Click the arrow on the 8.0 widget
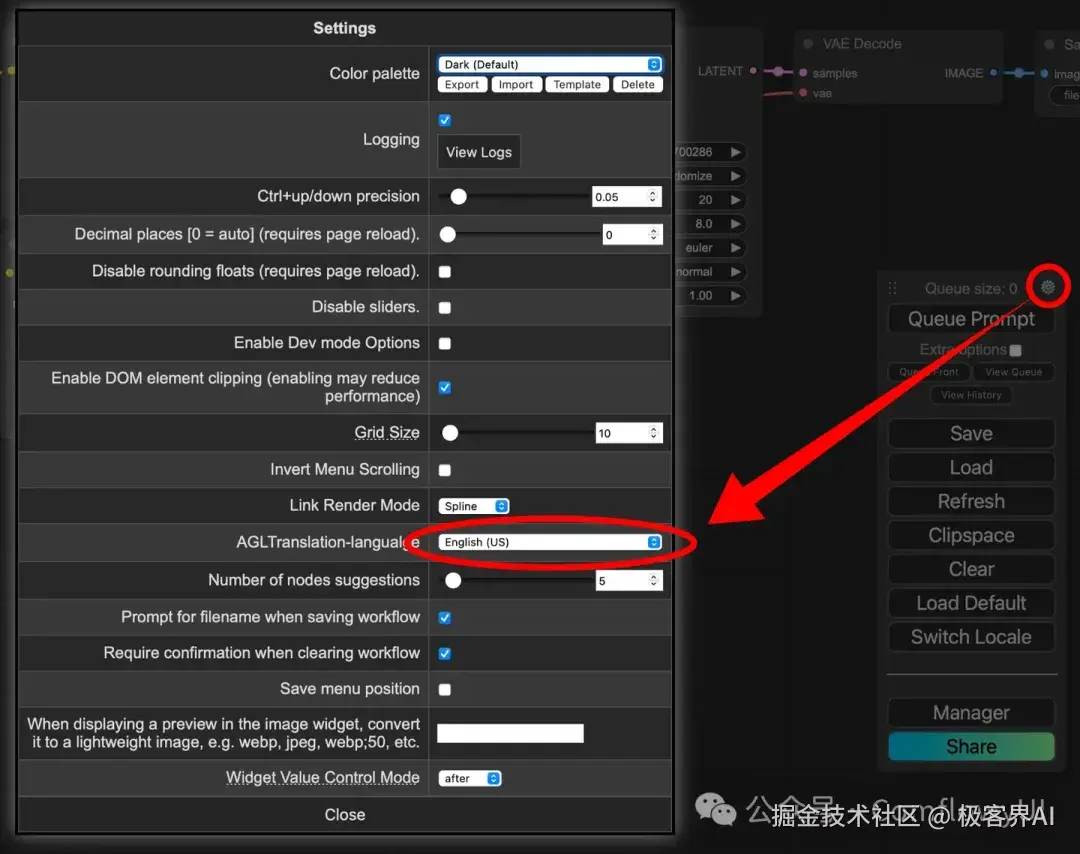Viewport: 1080px width, 854px height. click(x=736, y=223)
